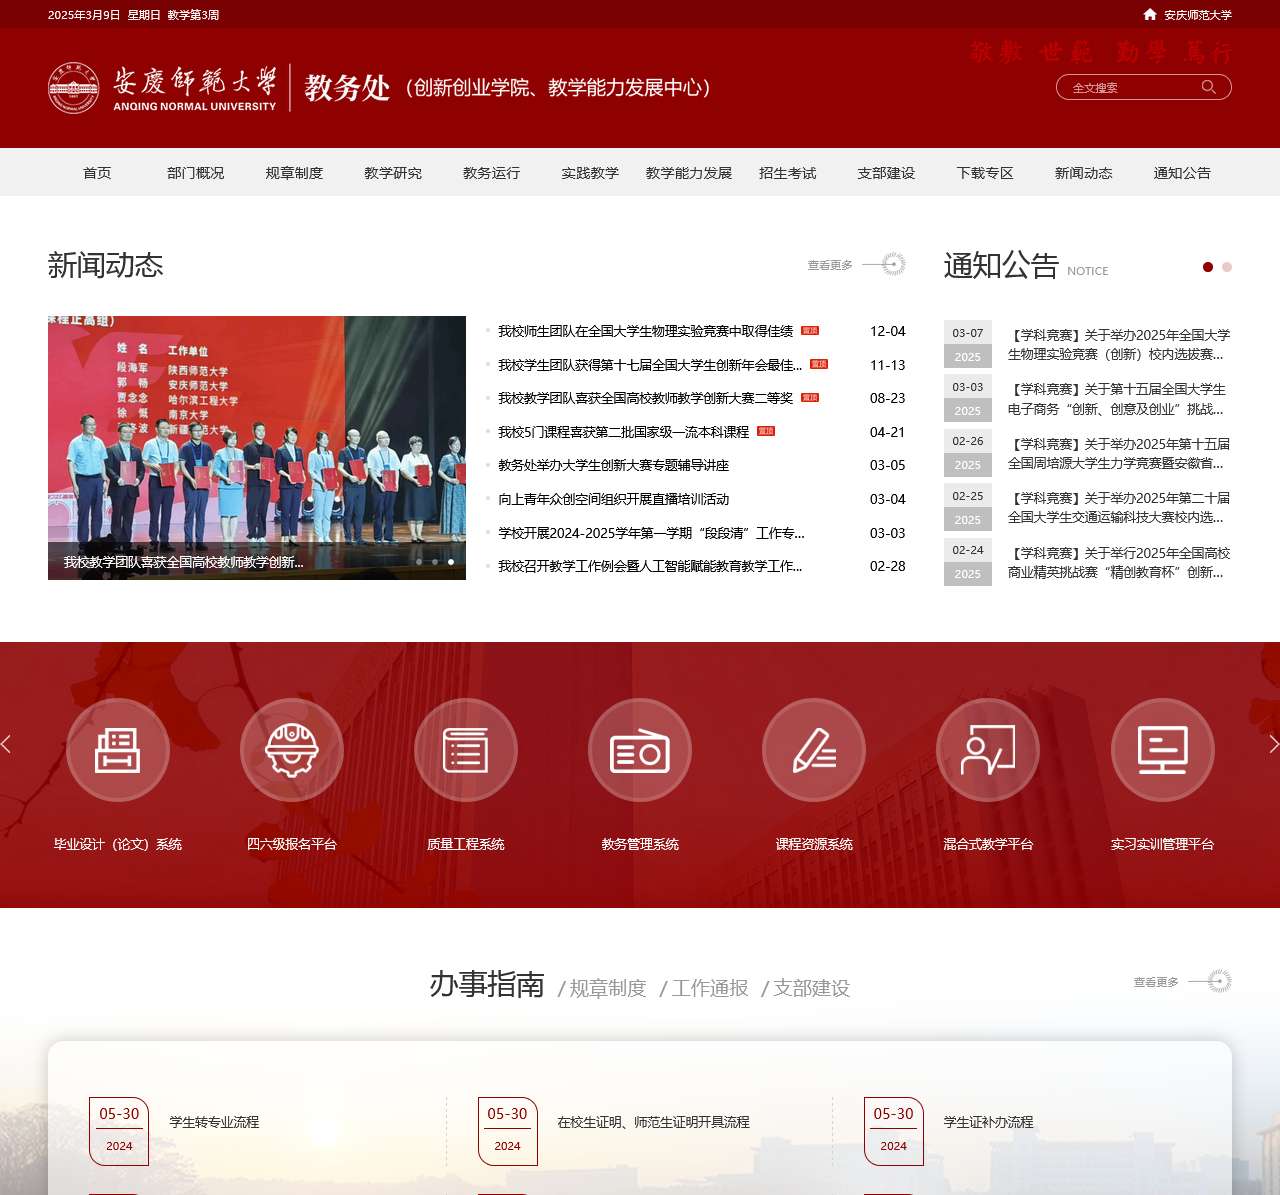Open the 课程资源系统 pencil icon

click(814, 750)
